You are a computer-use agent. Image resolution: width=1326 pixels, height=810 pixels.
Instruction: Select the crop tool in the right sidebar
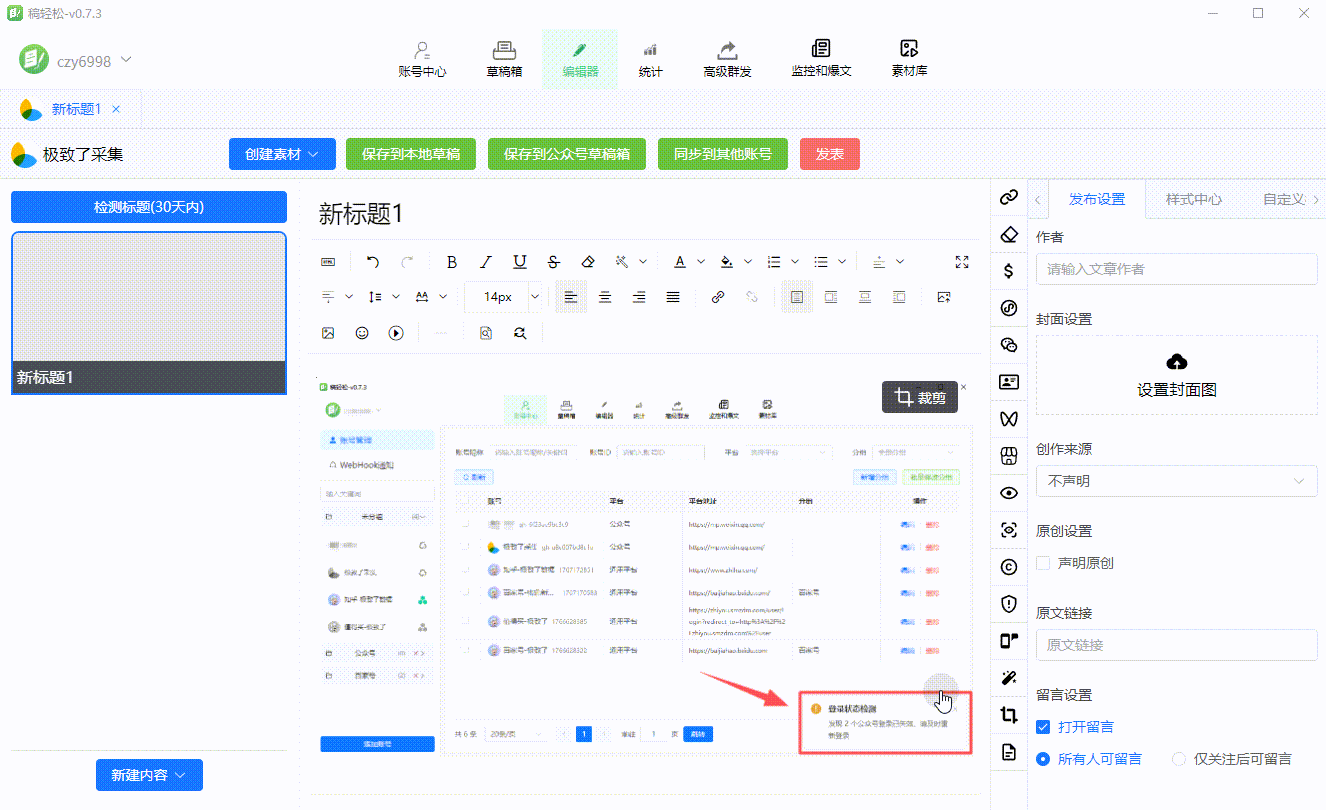pyautogui.click(x=1009, y=715)
